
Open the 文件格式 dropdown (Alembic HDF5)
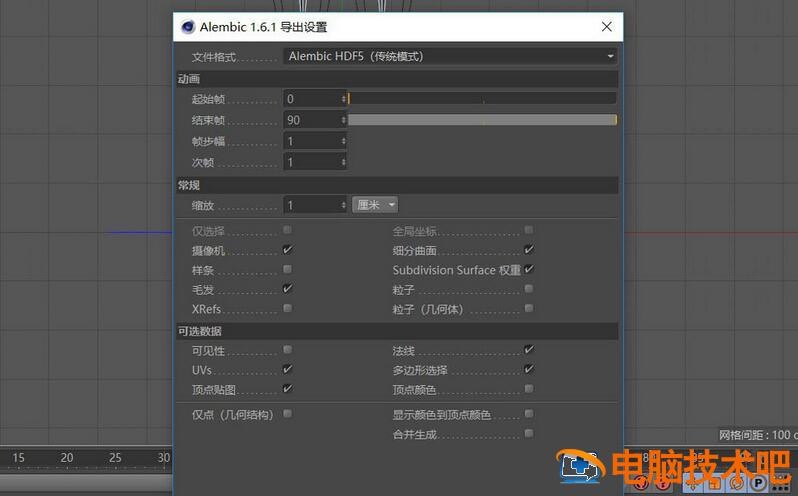[450, 56]
